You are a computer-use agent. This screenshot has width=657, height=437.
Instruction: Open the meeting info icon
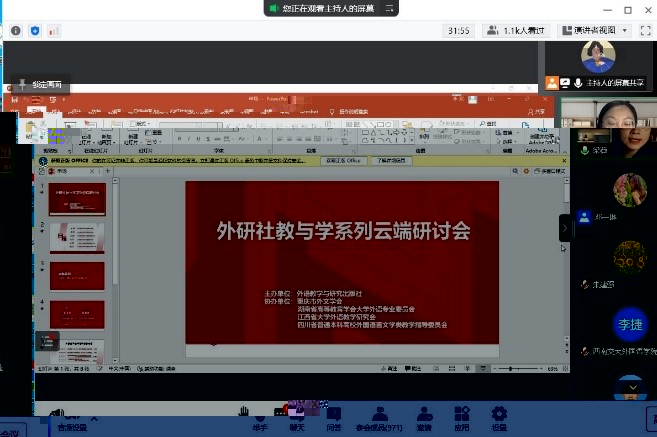[16, 31]
